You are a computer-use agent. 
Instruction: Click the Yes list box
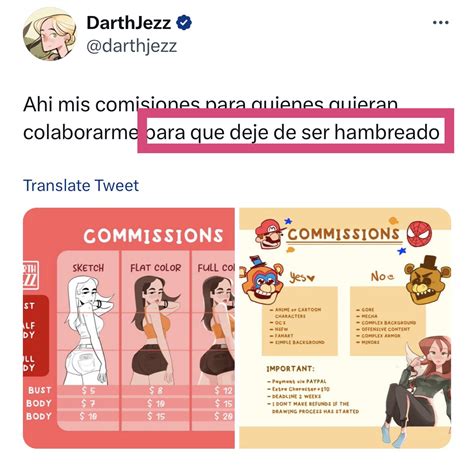[300, 321]
